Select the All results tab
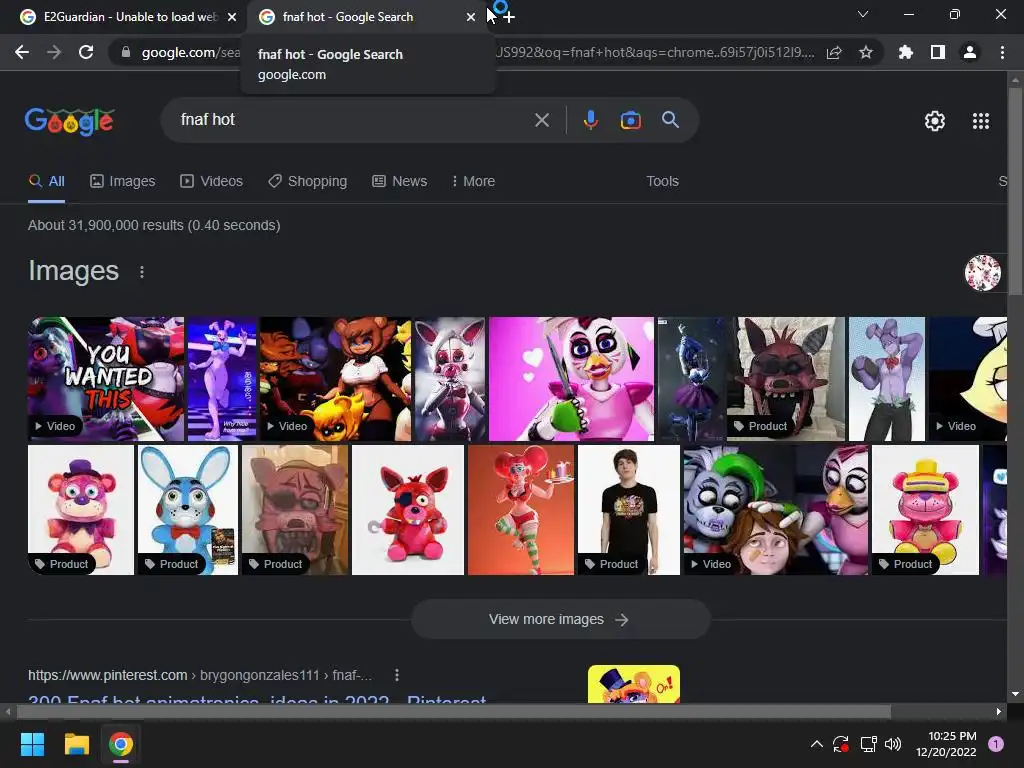Screen dimensions: 1024x768 46,182
